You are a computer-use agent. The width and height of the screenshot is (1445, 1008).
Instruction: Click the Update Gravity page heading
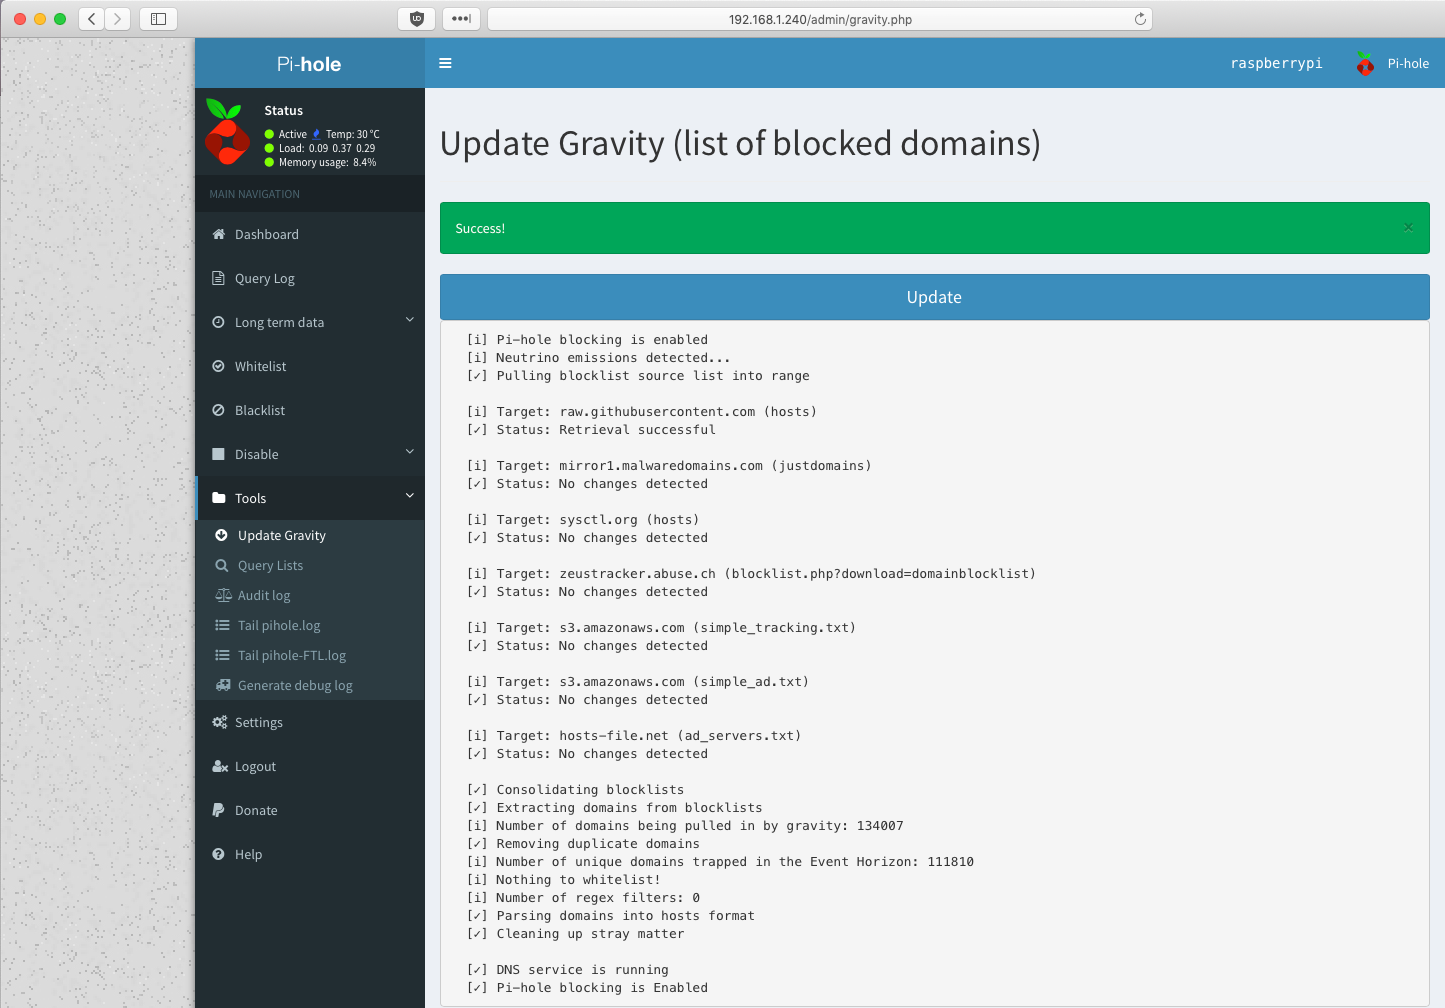tap(740, 143)
